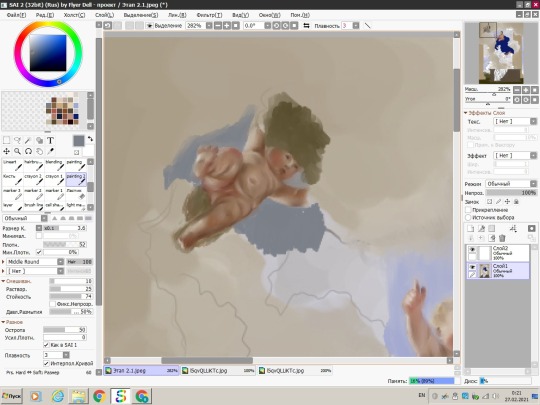Collapse the Смешиван. section
Screen dimensions: 540x405
coord(3,281)
